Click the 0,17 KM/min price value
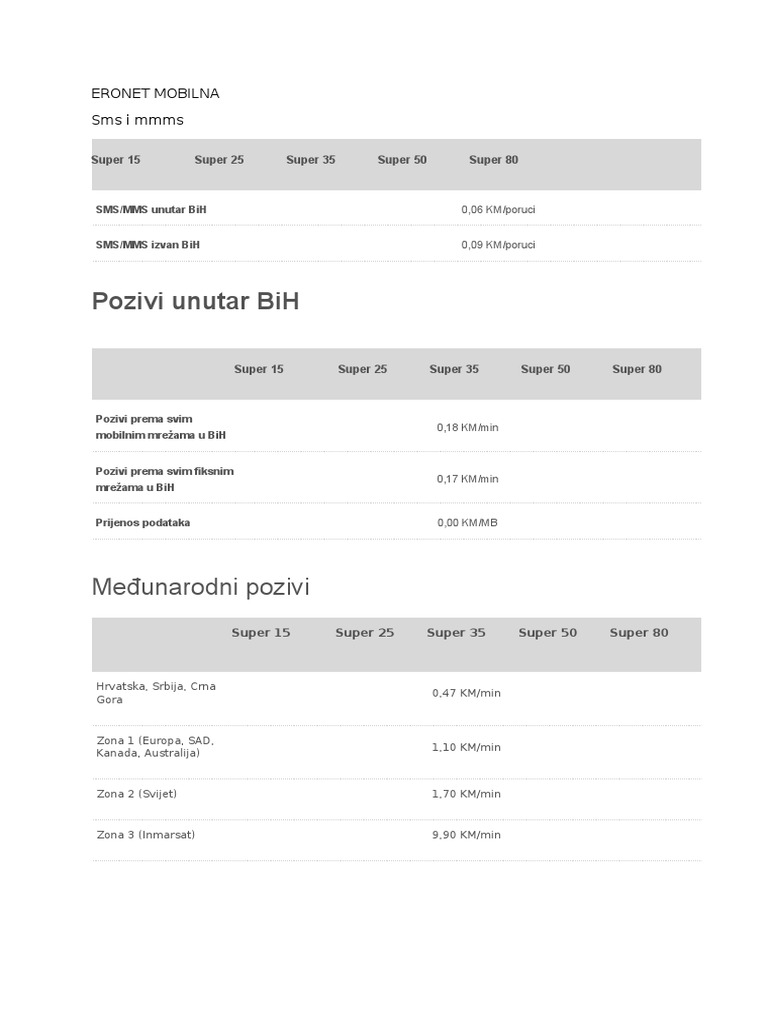 467,479
